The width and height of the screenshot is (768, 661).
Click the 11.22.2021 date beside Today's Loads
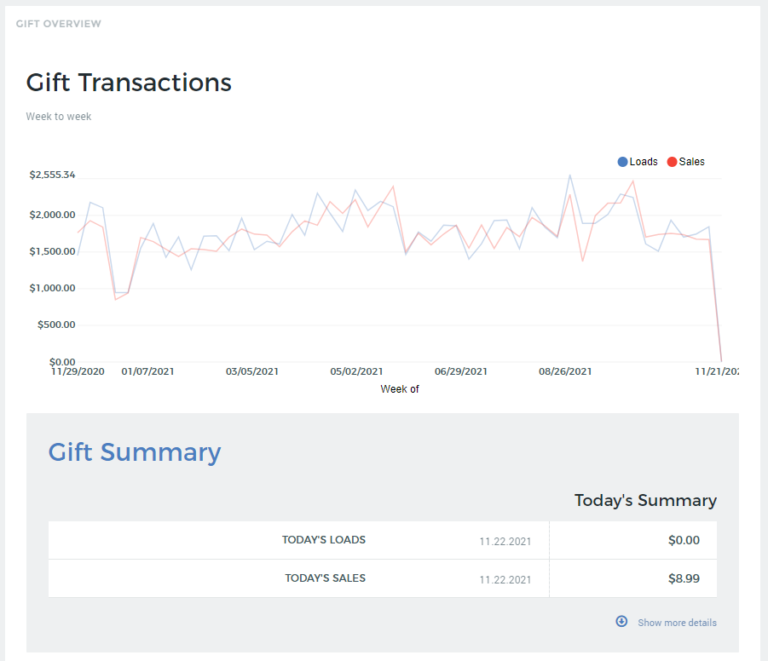click(504, 541)
